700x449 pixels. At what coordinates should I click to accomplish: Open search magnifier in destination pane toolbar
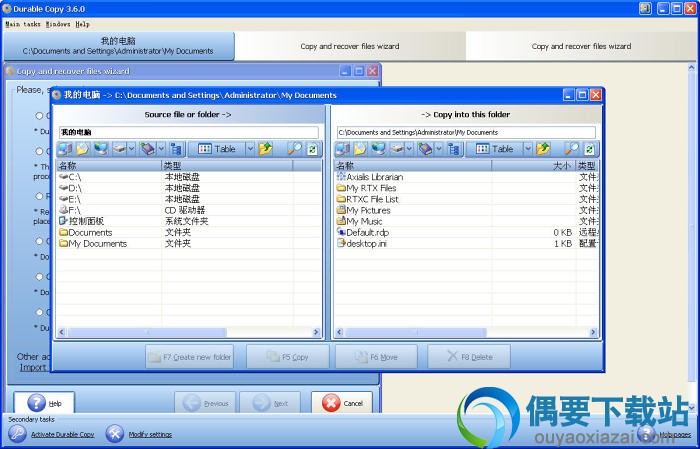[572, 149]
